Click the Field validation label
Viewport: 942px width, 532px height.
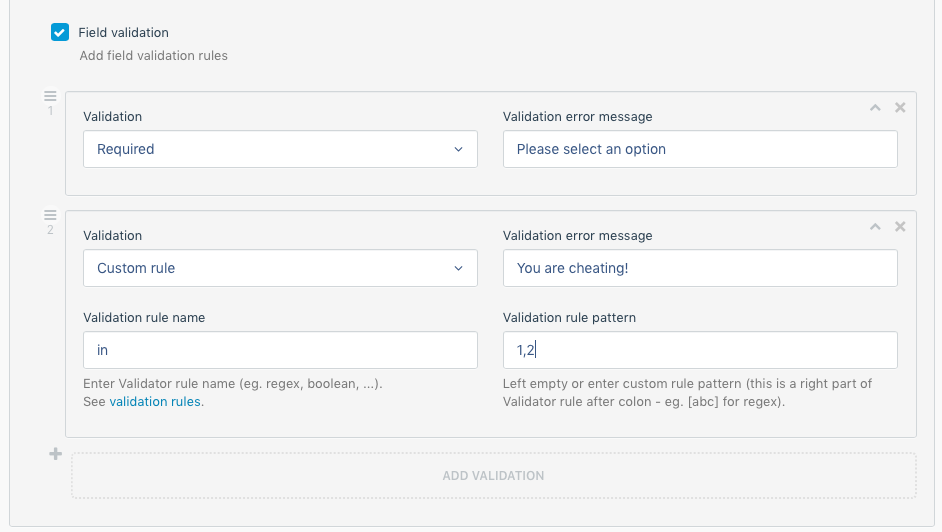123,32
